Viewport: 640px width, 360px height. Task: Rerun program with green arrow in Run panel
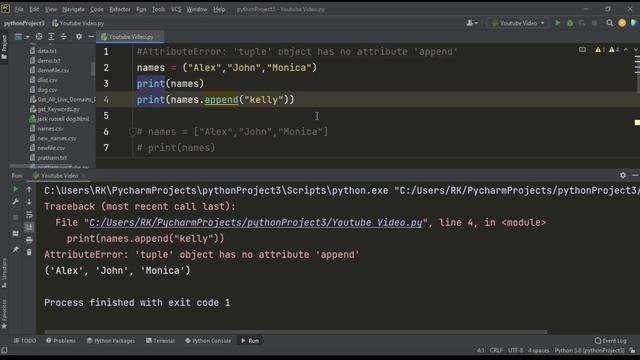pyautogui.click(x=16, y=189)
